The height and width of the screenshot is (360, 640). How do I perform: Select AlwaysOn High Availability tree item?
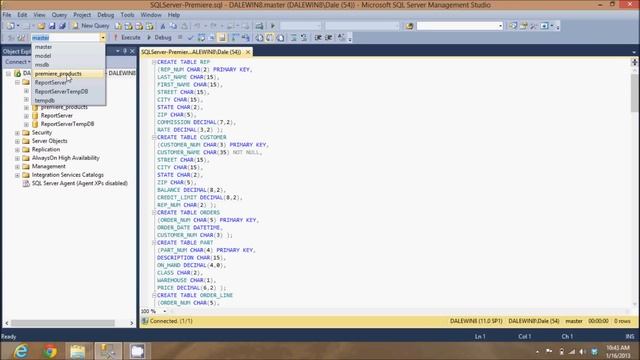(x=66, y=158)
